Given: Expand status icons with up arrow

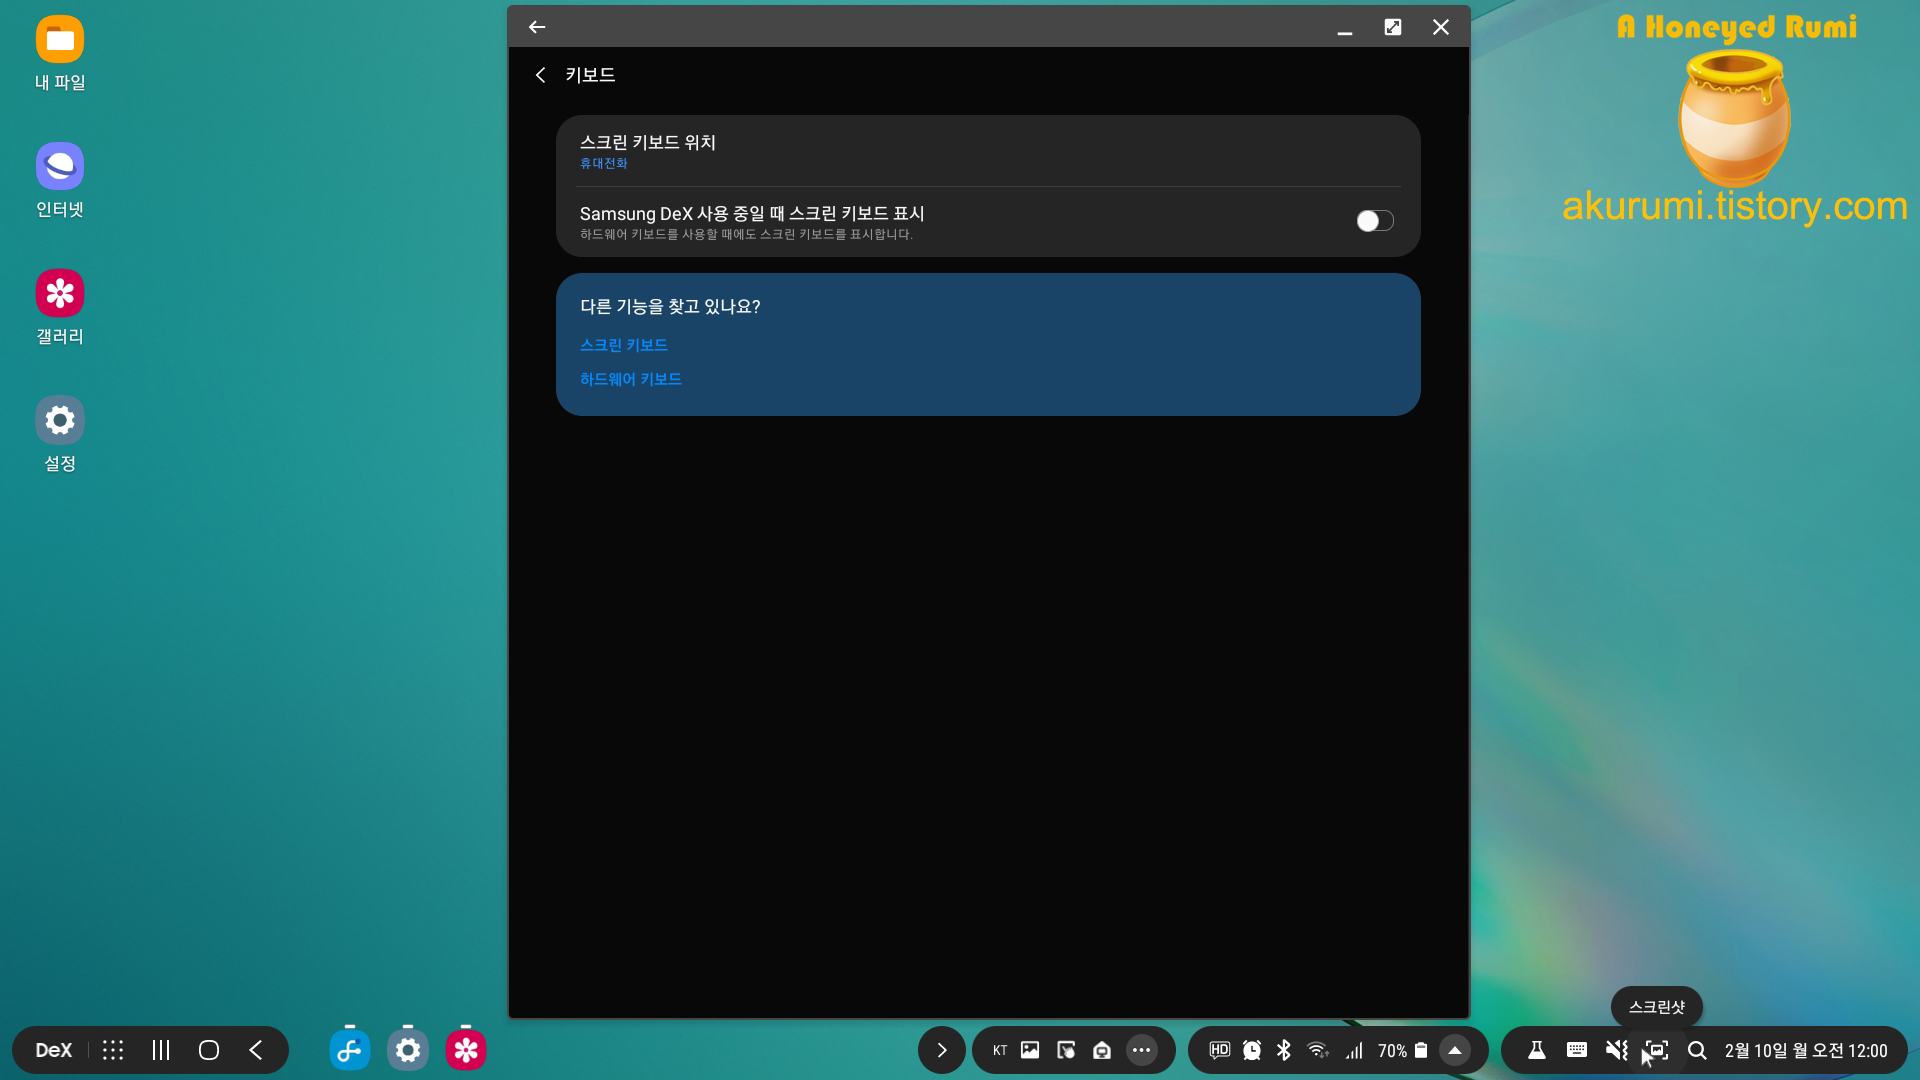Looking at the screenshot, I should point(1455,1050).
